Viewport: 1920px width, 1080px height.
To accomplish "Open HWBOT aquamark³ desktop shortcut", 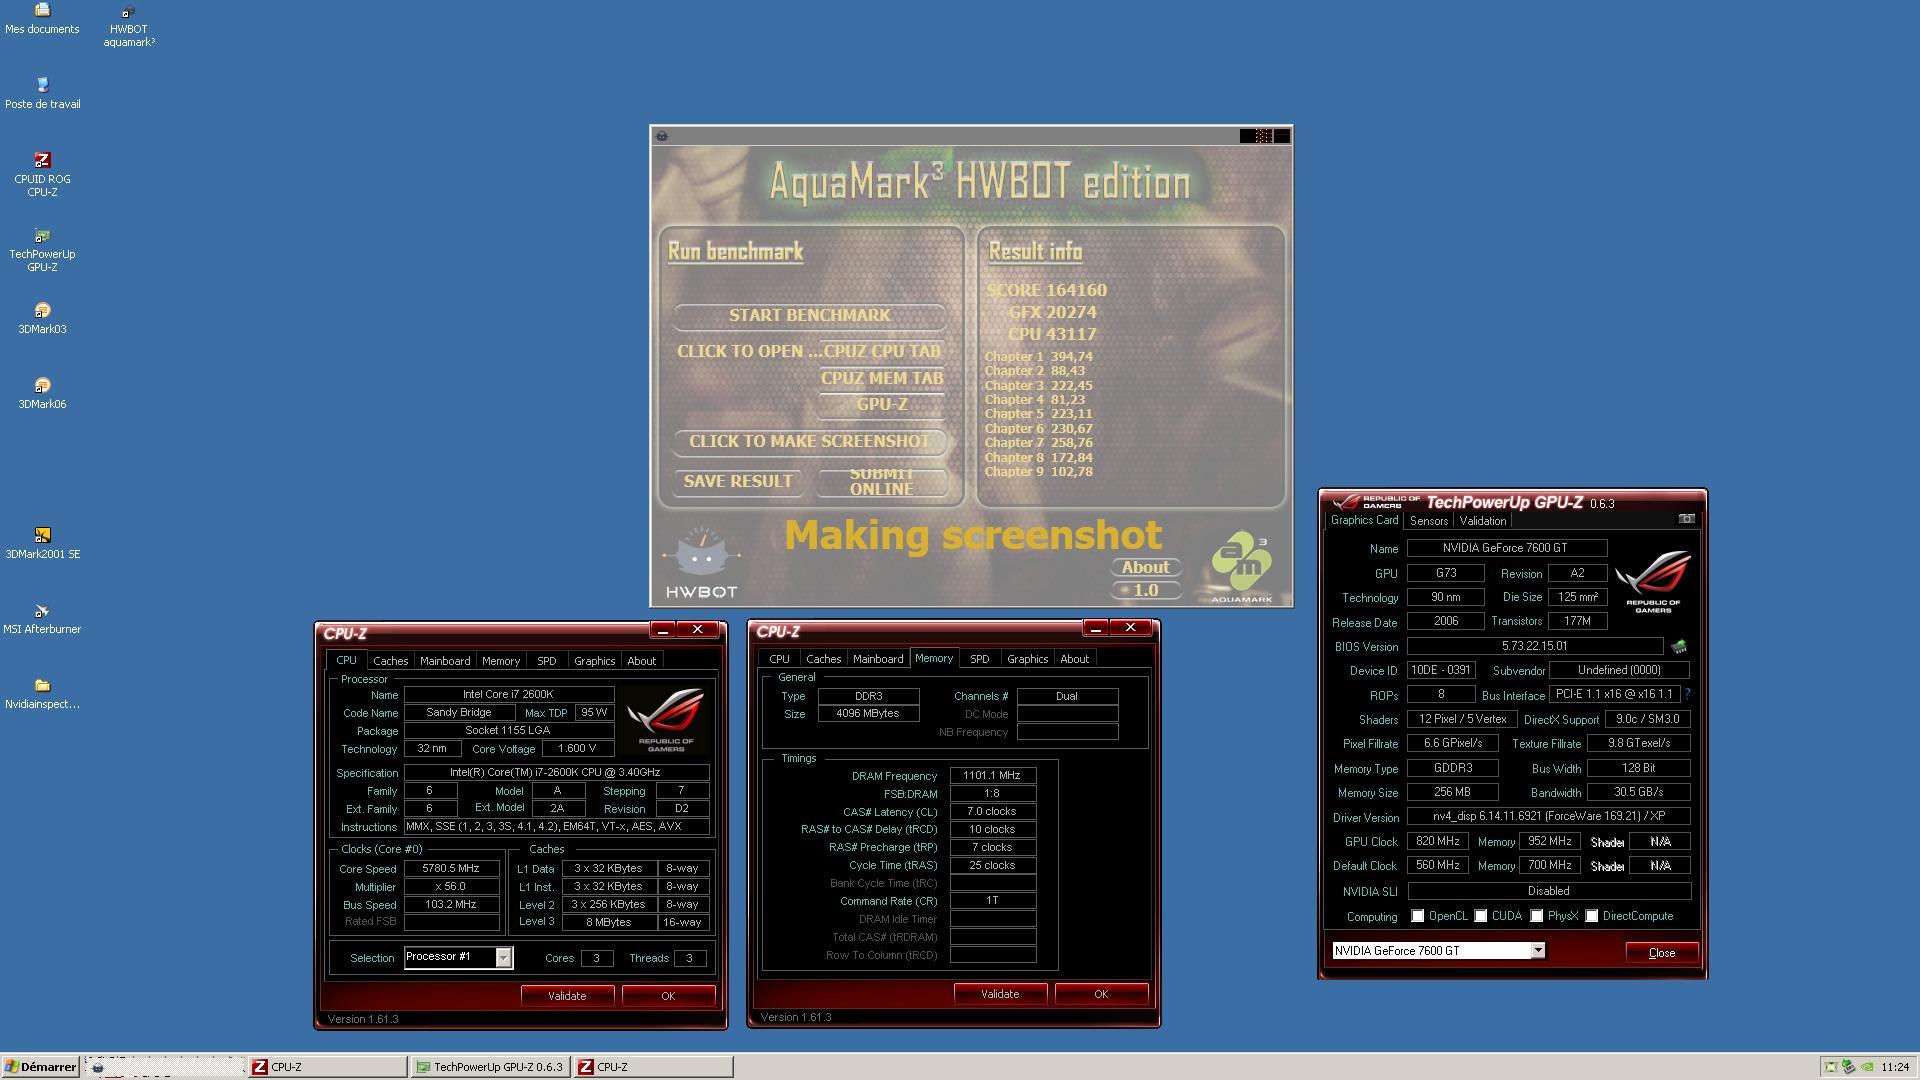I will point(128,27).
